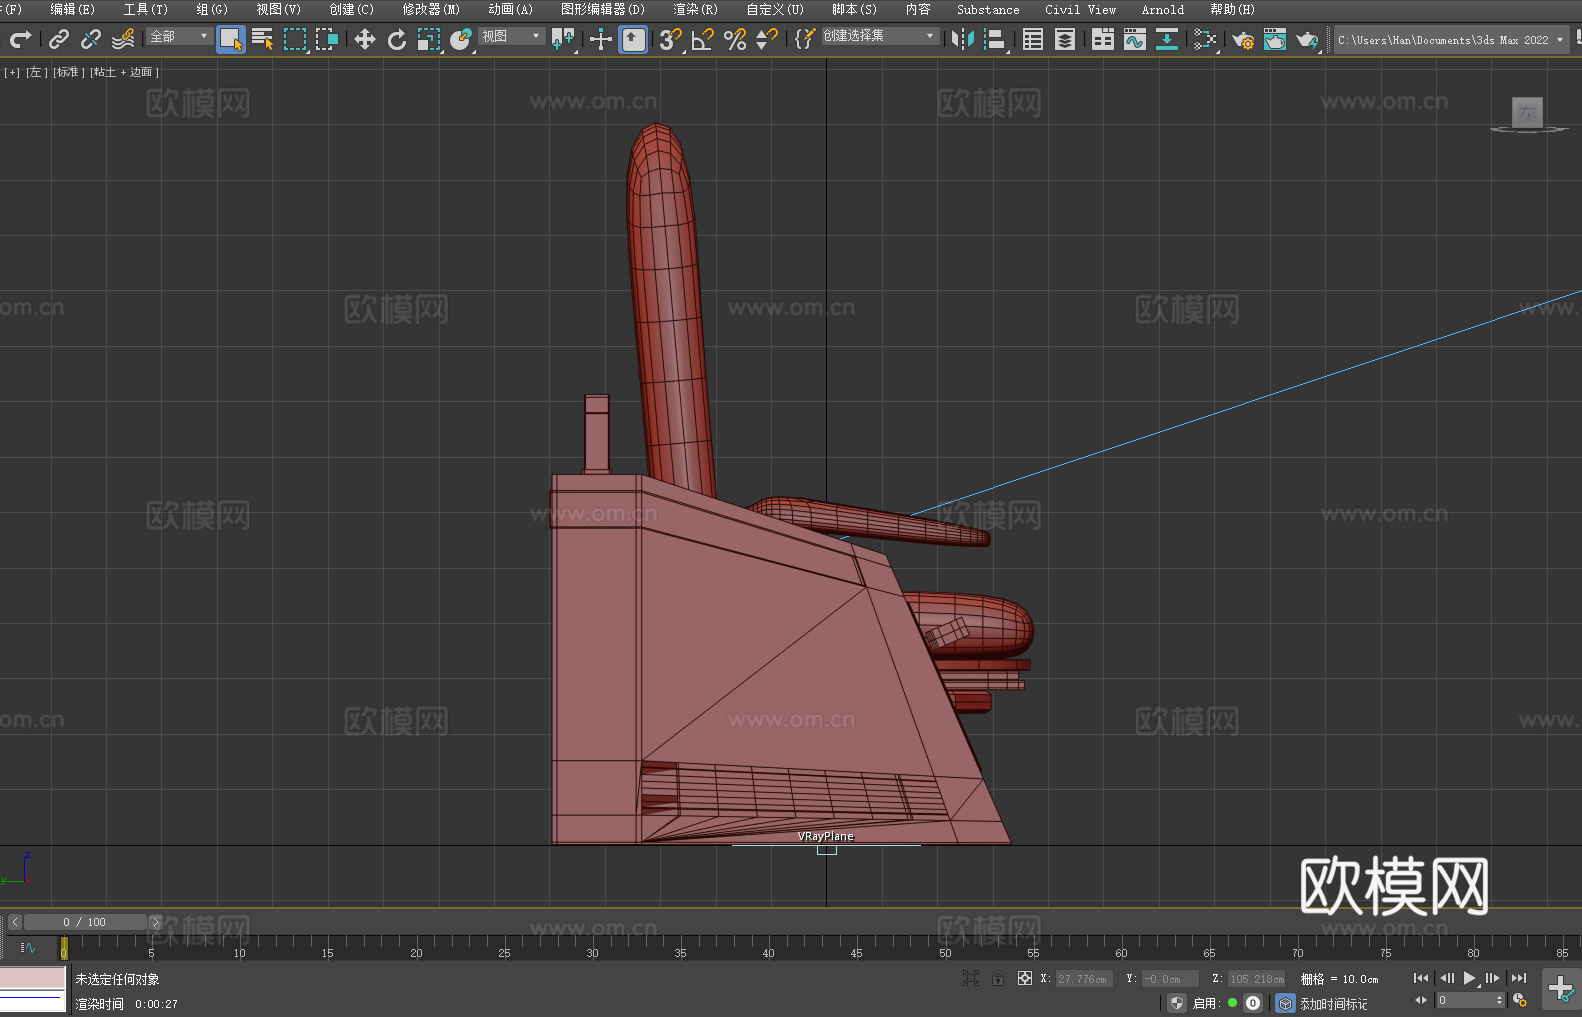Activate the Select and Move tool
Screen dimensions: 1582x1017
(365, 39)
